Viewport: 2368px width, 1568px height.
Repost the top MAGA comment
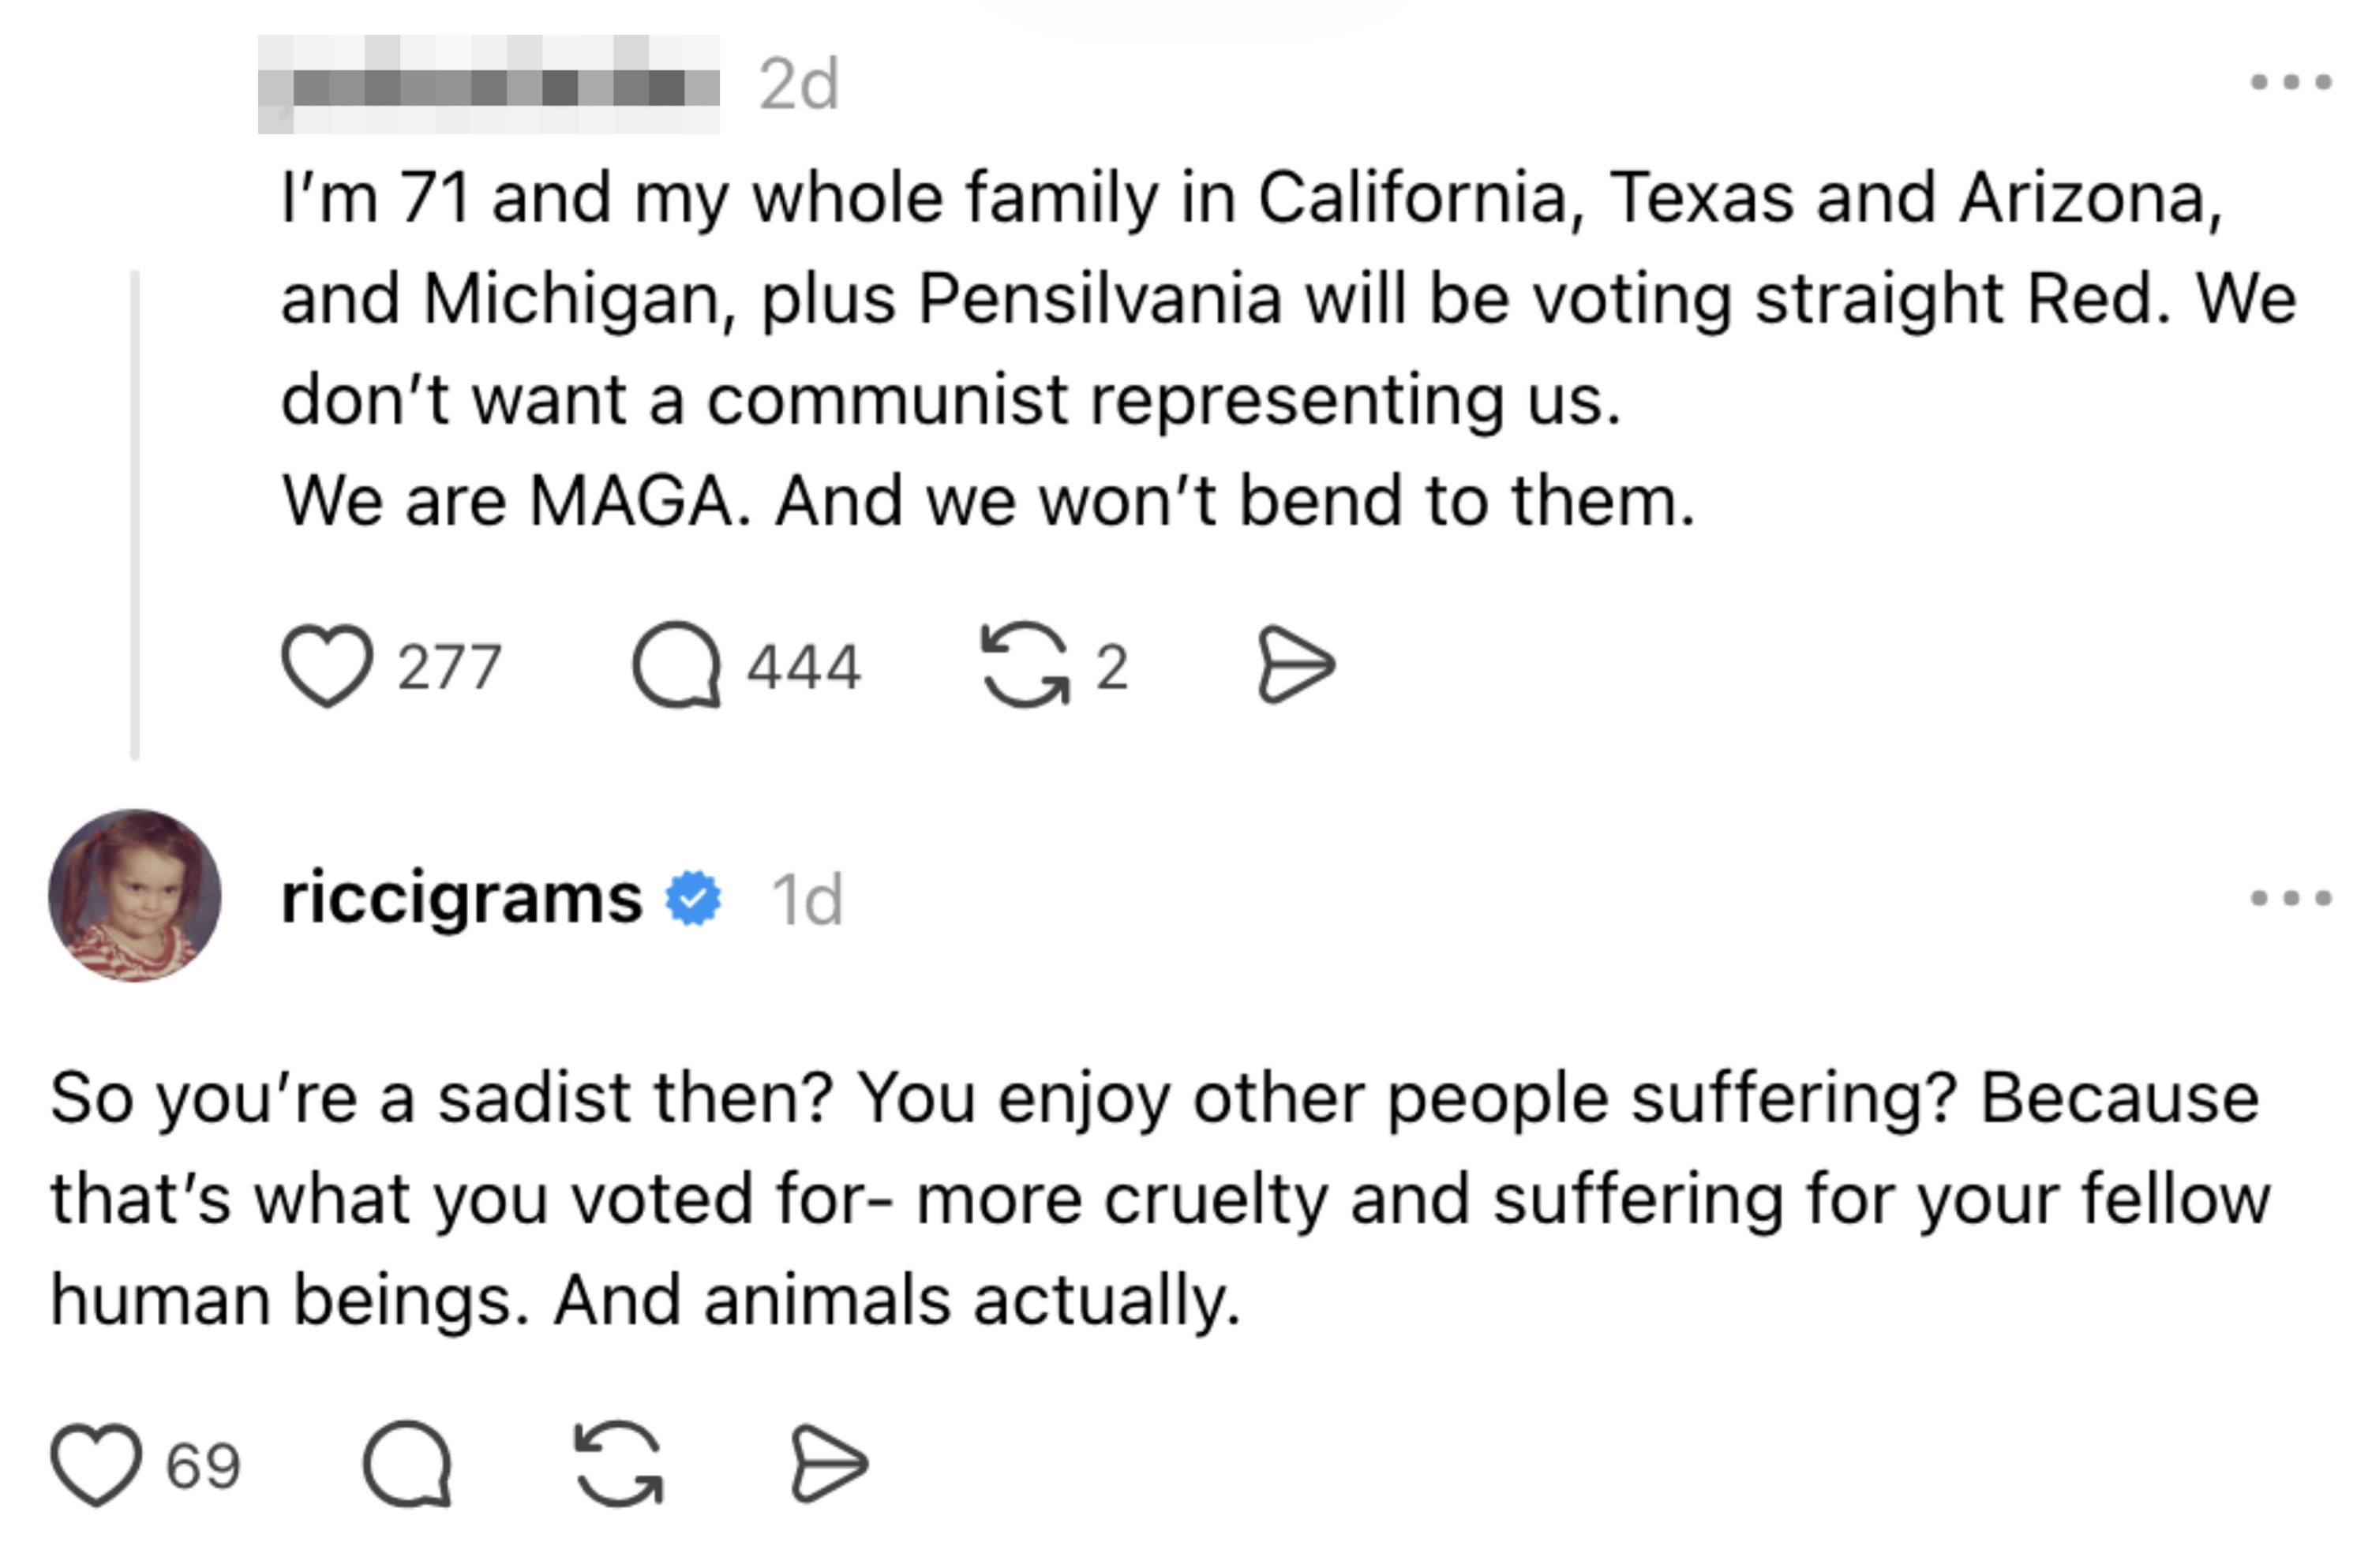[1025, 666]
